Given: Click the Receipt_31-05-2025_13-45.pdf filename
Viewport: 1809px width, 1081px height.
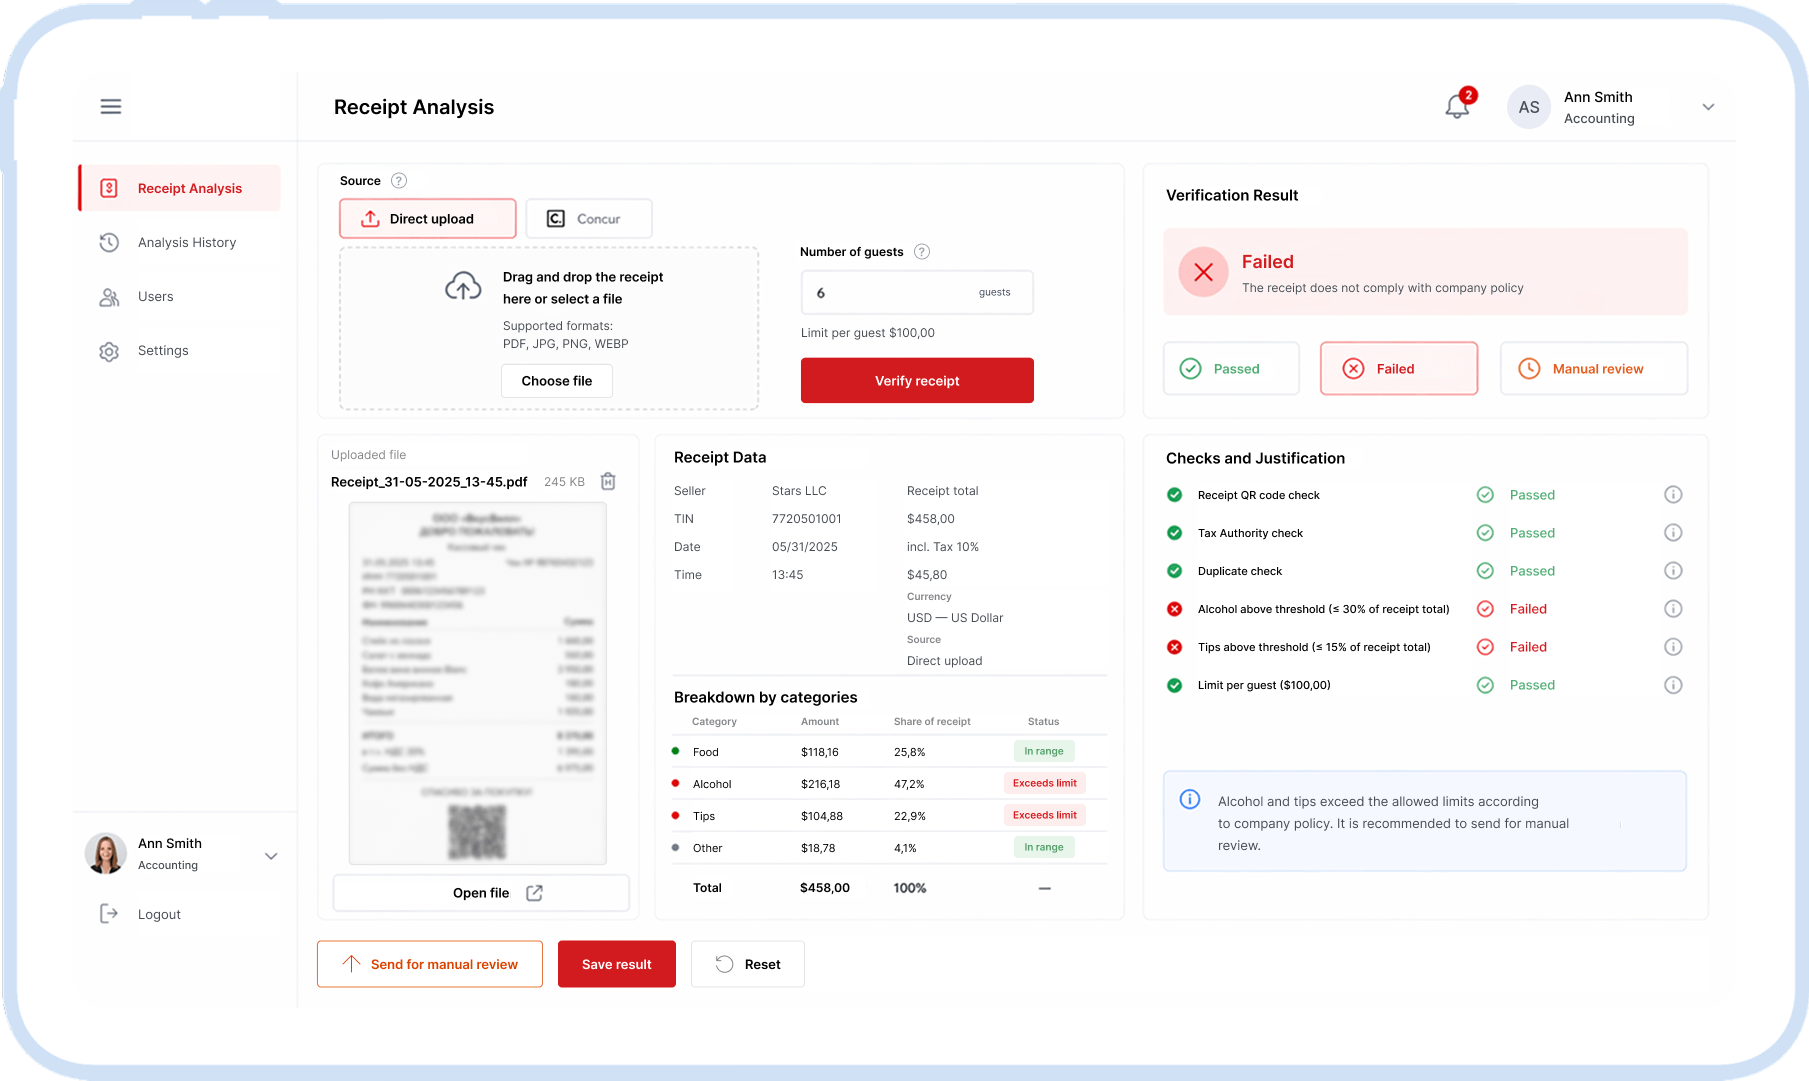Looking at the screenshot, I should (429, 482).
